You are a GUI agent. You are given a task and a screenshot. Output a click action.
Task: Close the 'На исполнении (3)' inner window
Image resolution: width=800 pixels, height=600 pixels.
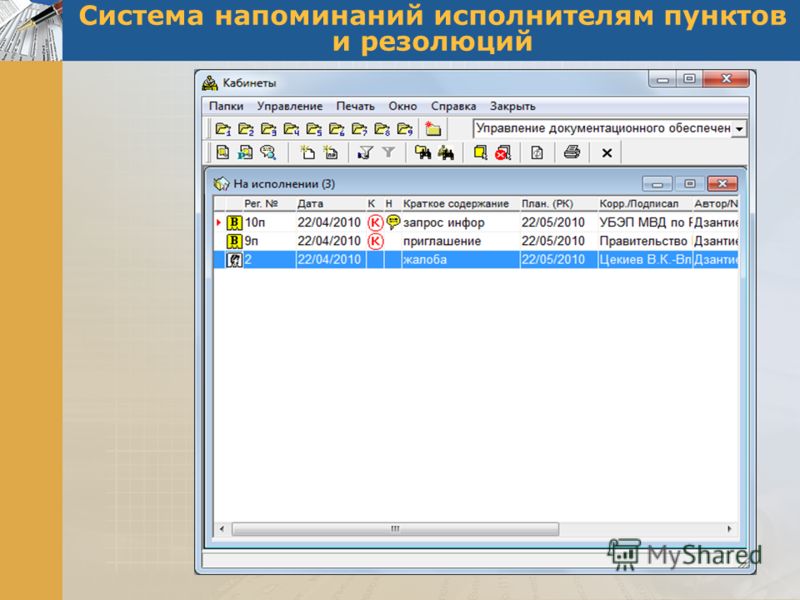[x=722, y=184]
